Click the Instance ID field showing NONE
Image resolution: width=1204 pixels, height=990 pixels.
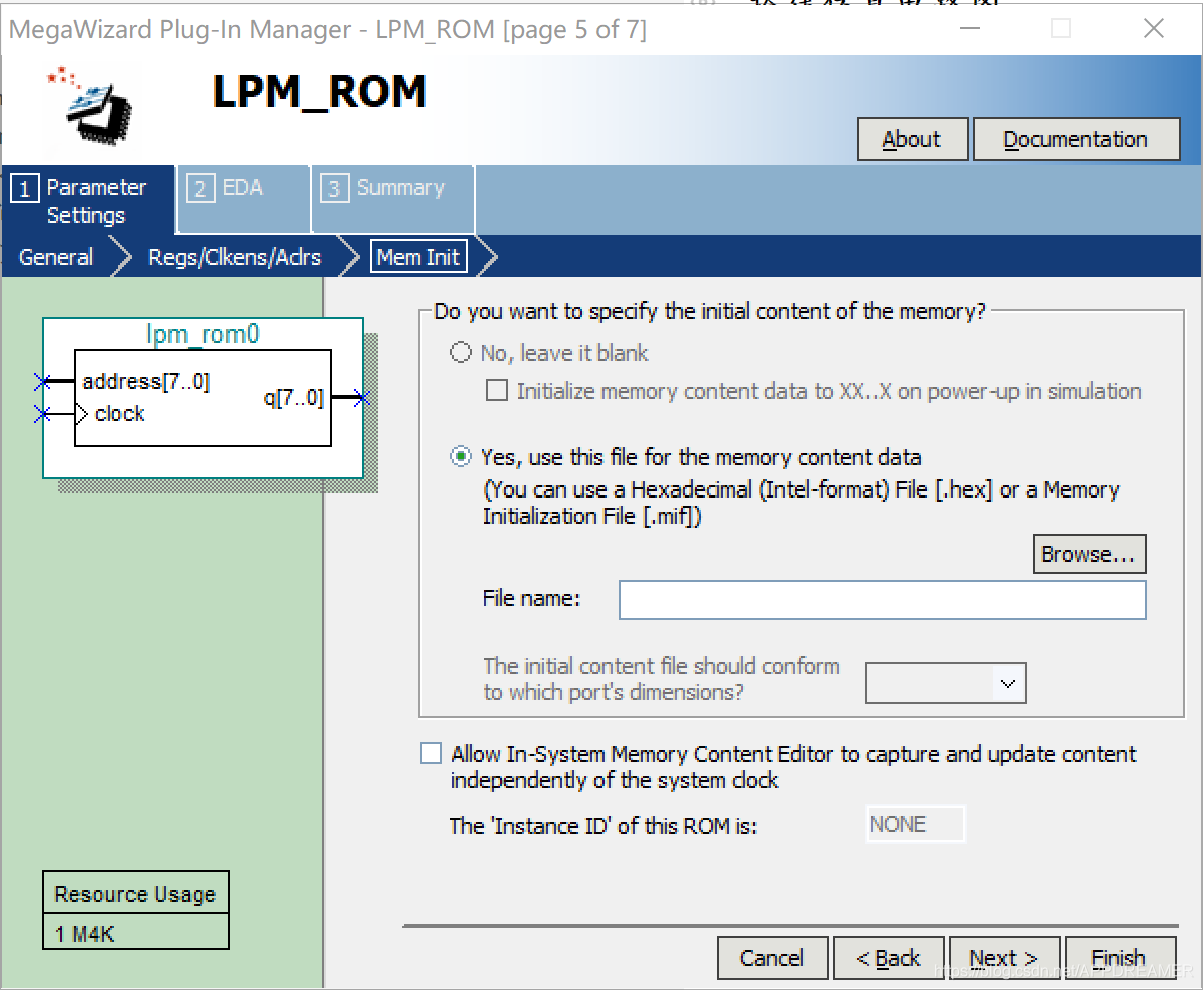click(x=915, y=824)
